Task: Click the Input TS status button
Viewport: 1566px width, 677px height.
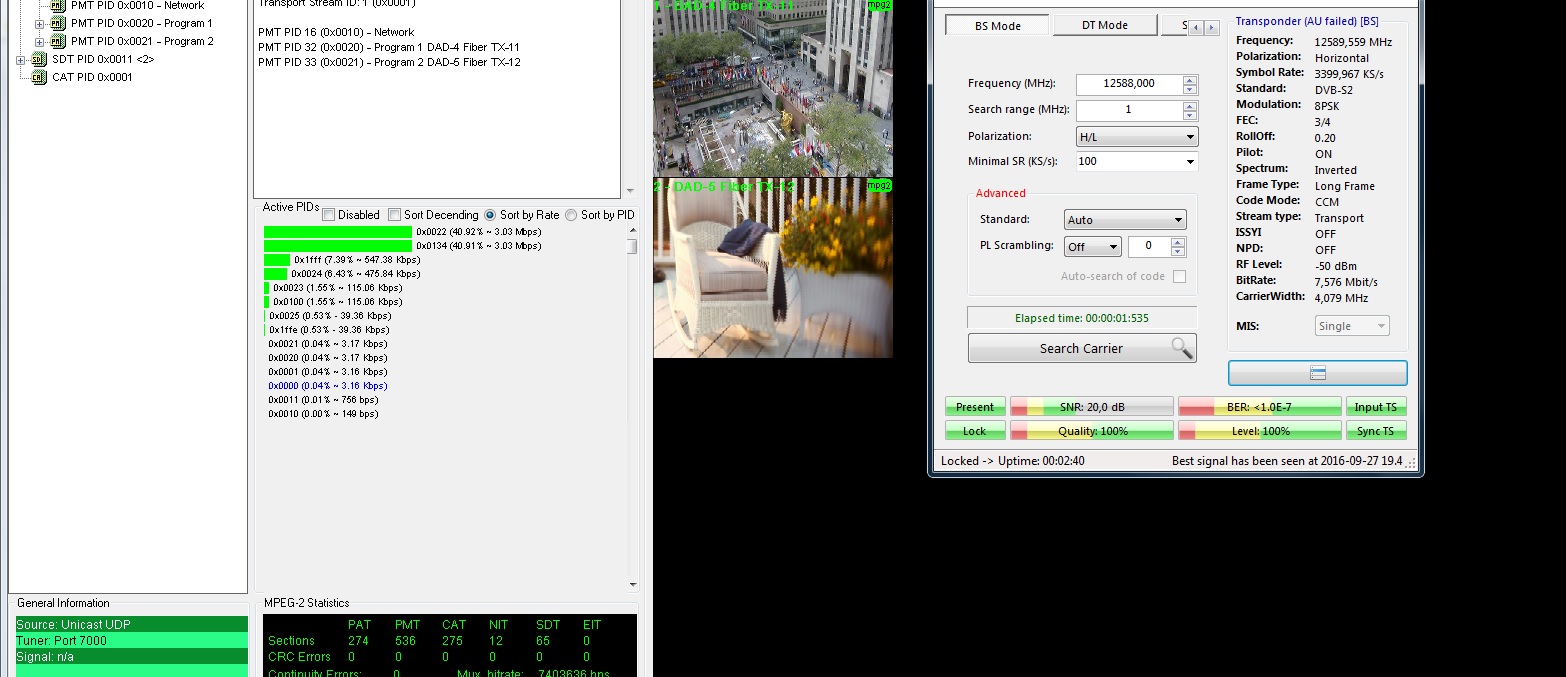Action: tap(1376, 407)
